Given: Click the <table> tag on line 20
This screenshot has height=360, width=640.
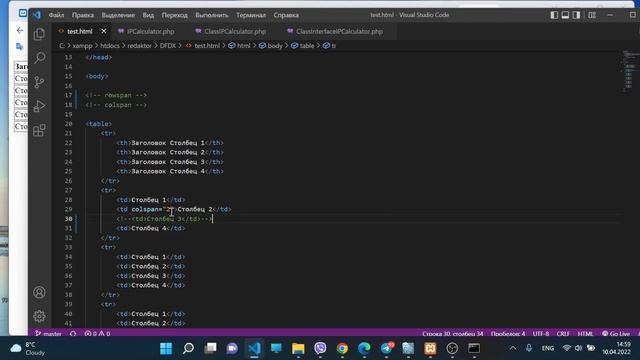Looking at the screenshot, I should click(98, 124).
